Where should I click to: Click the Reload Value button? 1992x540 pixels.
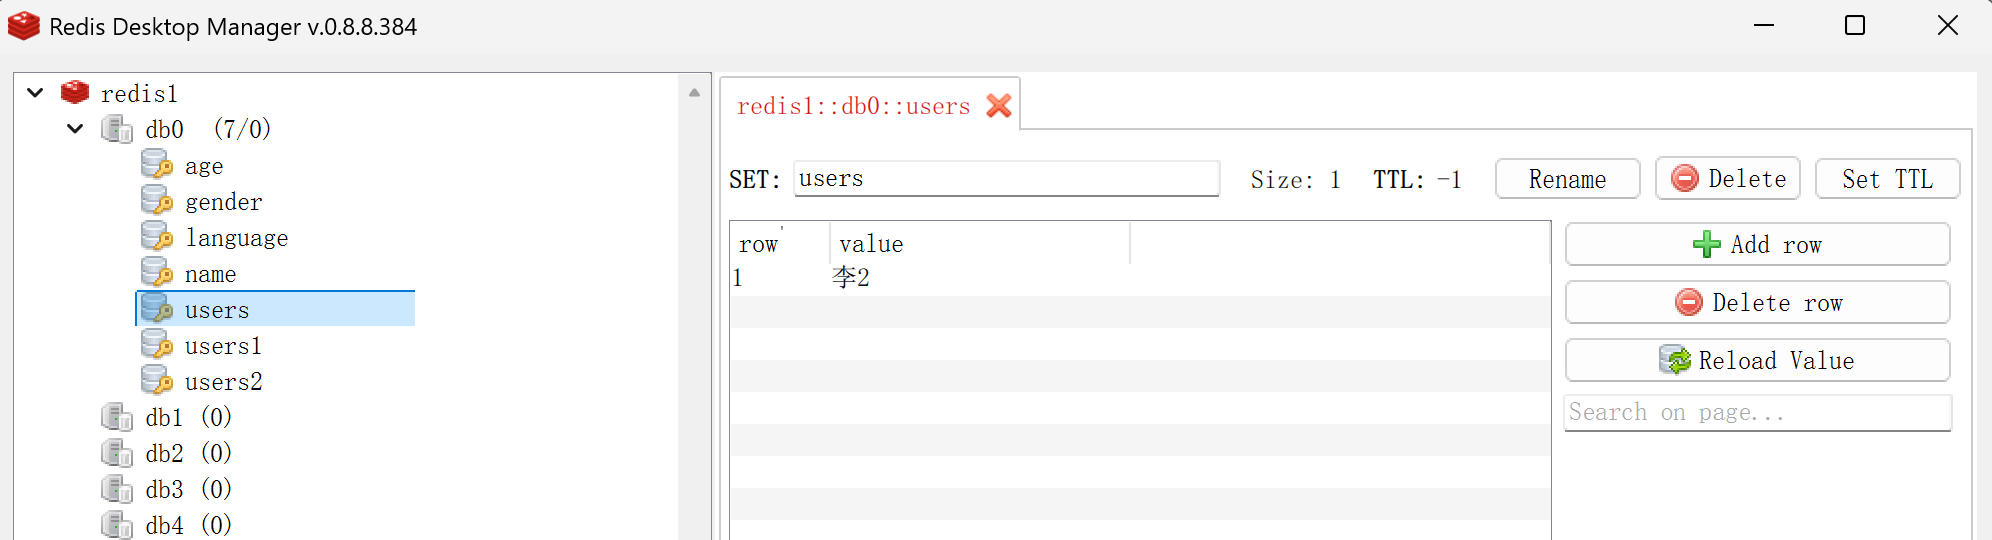[1757, 360]
